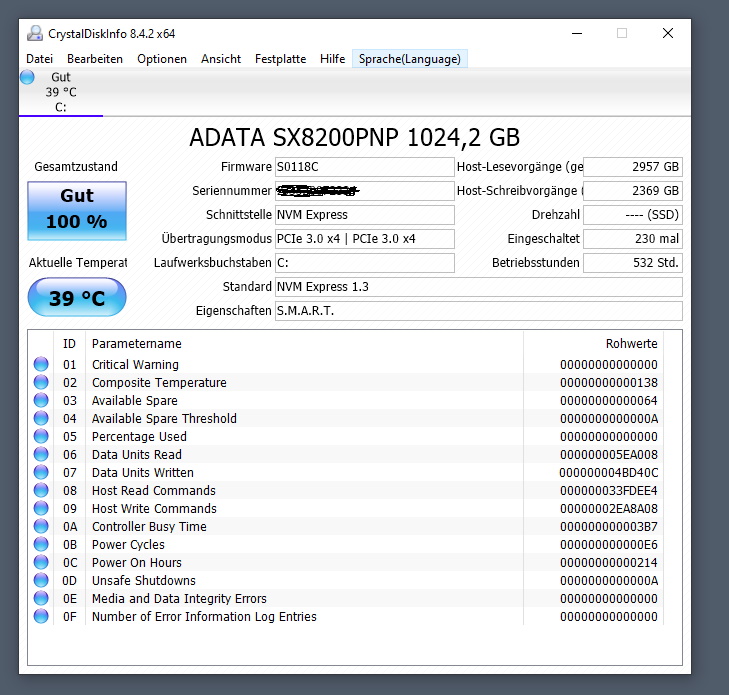Click the Eingeschaltet value 230 mal
The height and width of the screenshot is (695, 729).
coord(633,239)
